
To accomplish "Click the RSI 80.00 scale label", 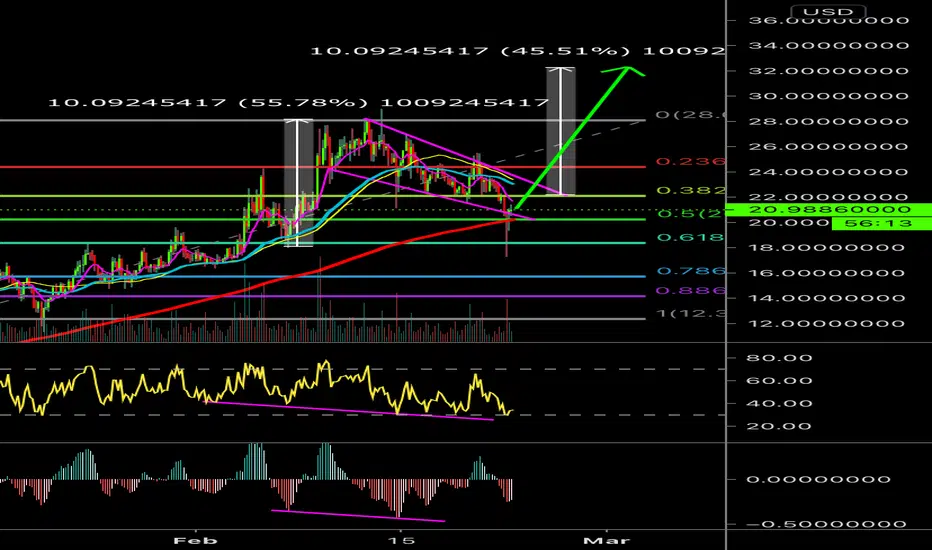I will 779,358.
